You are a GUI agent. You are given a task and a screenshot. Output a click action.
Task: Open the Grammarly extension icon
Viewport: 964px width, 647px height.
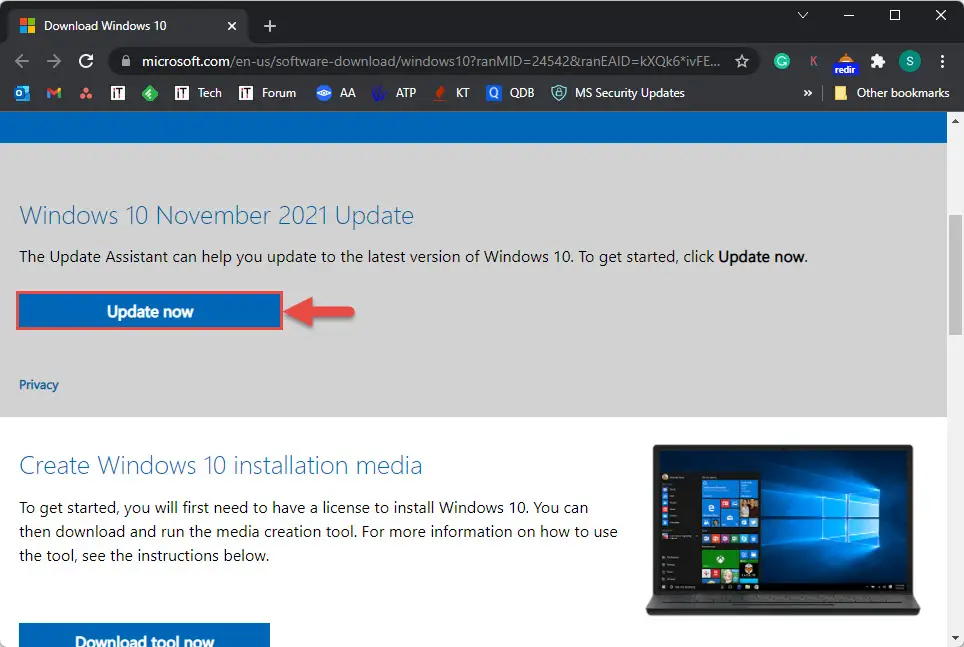(x=782, y=61)
